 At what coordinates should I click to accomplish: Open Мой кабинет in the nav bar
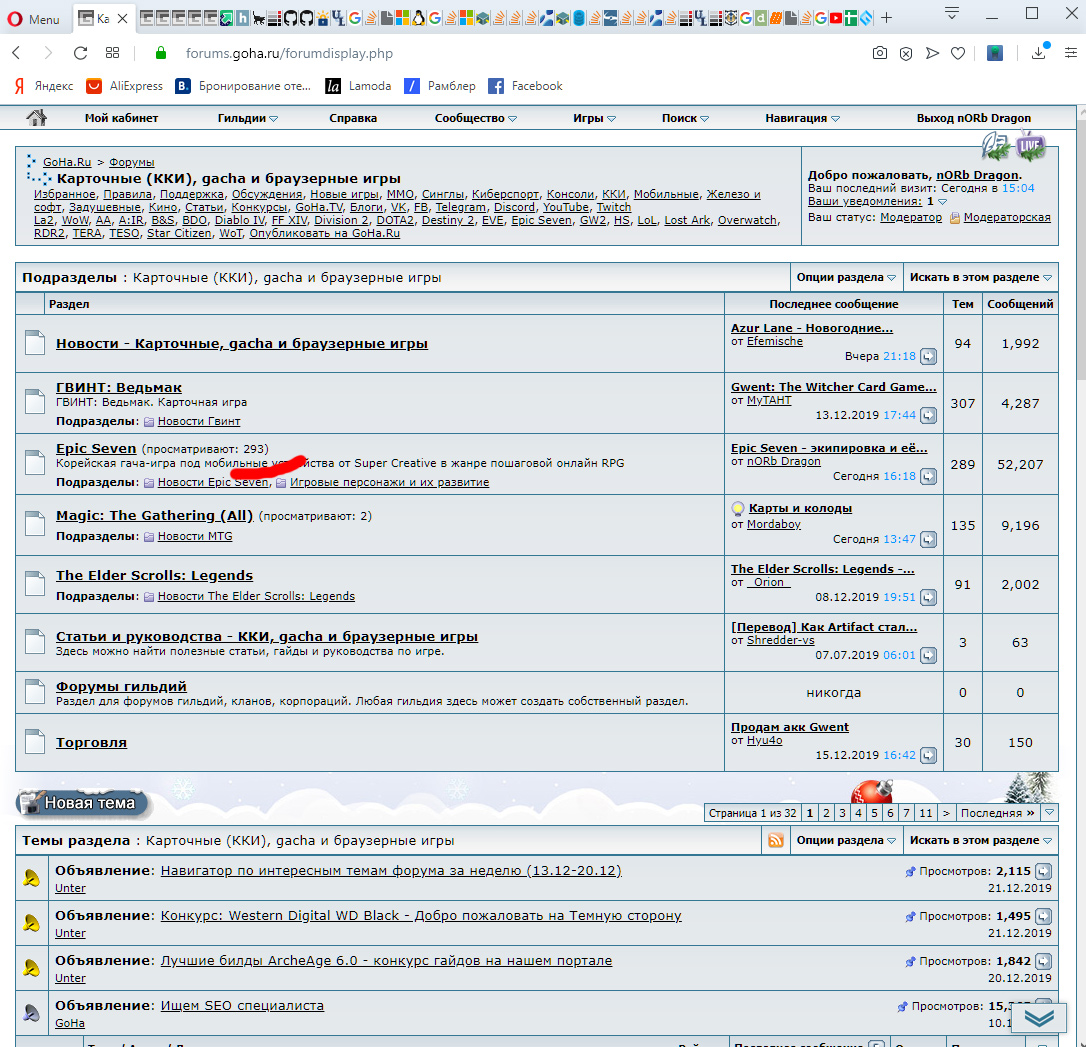coord(121,118)
